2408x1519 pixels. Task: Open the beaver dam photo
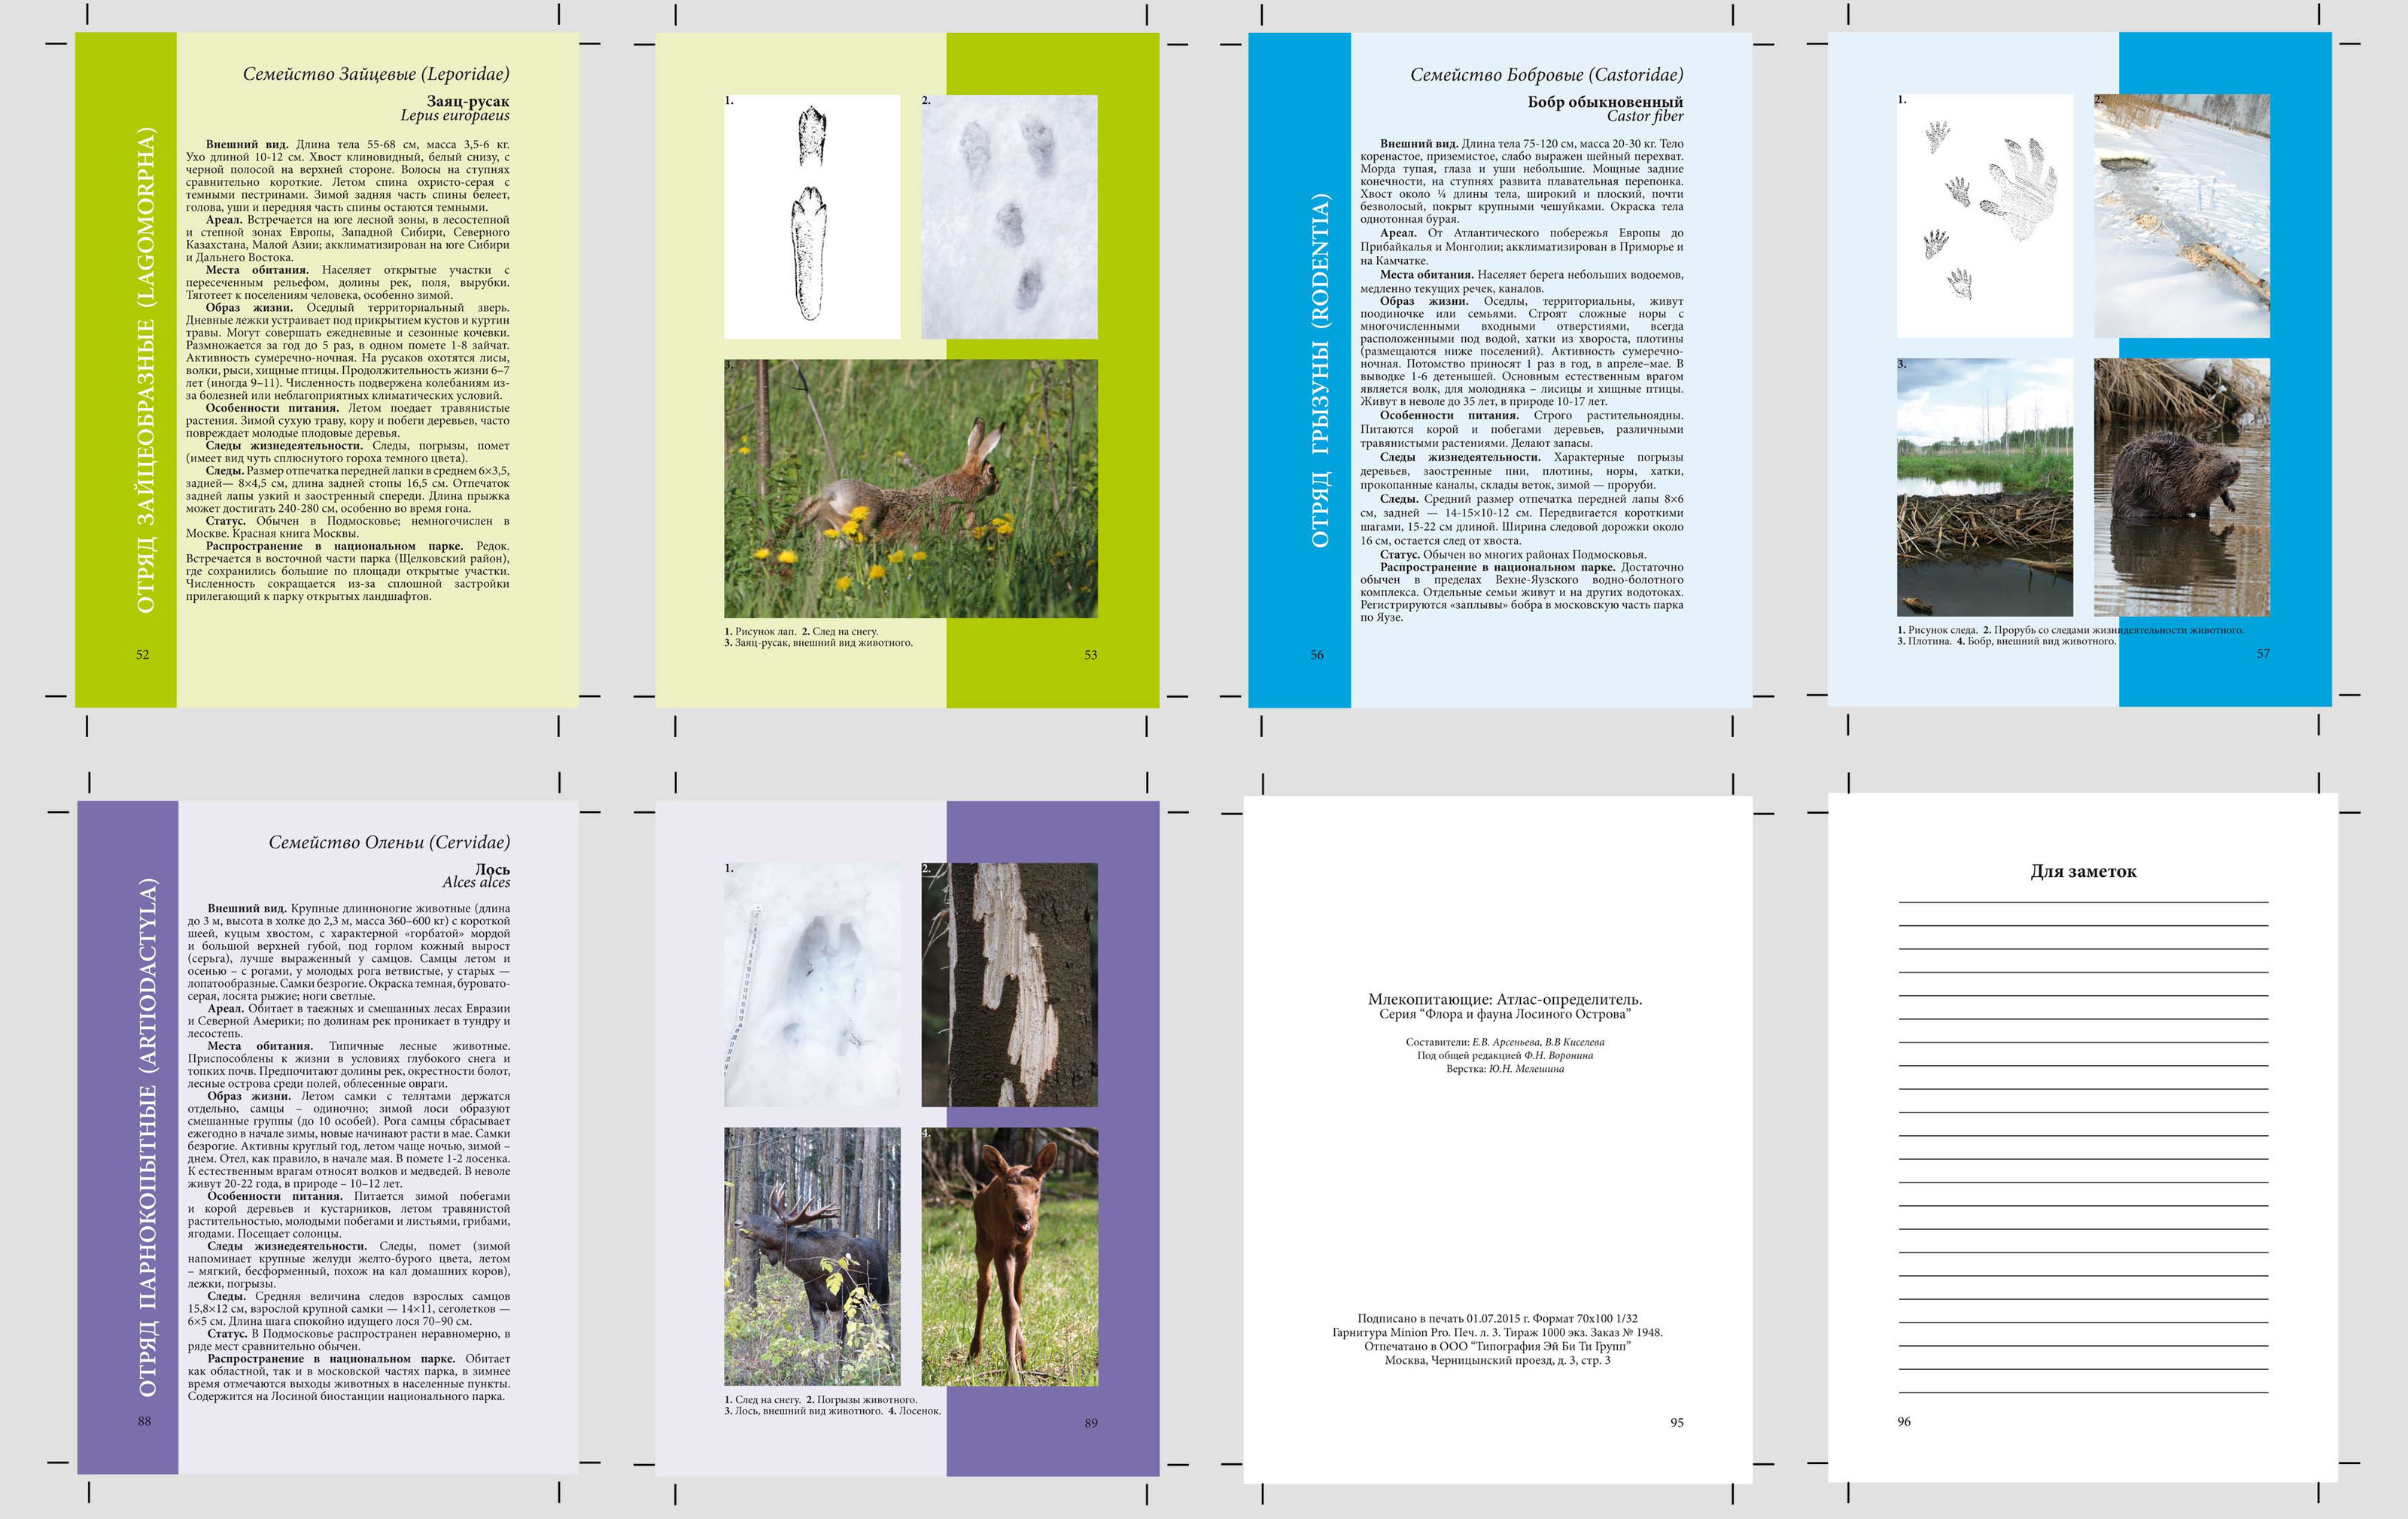pyautogui.click(x=1984, y=487)
